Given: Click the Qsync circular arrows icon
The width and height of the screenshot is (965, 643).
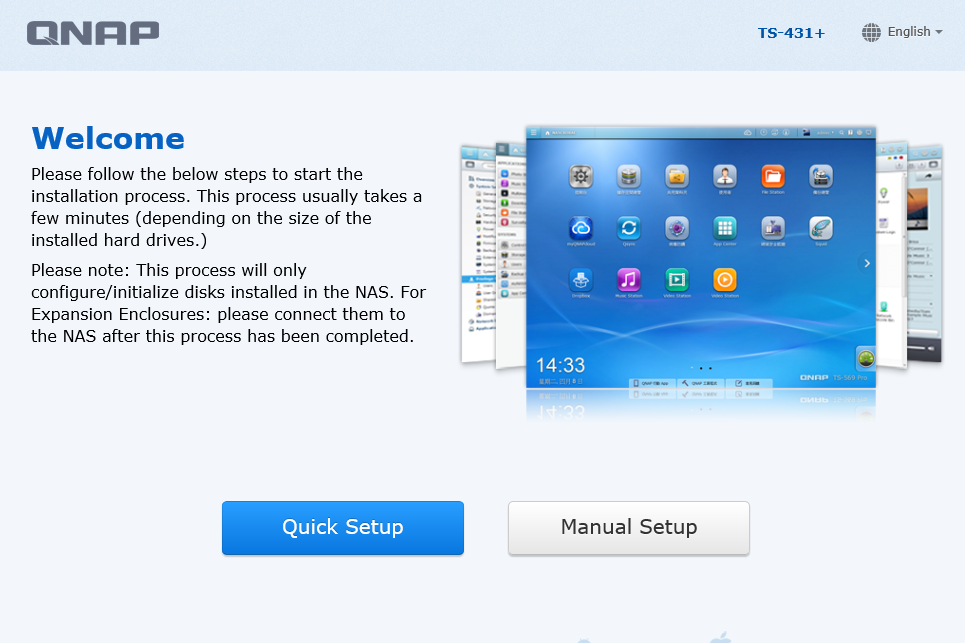Looking at the screenshot, I should pyautogui.click(x=629, y=228).
